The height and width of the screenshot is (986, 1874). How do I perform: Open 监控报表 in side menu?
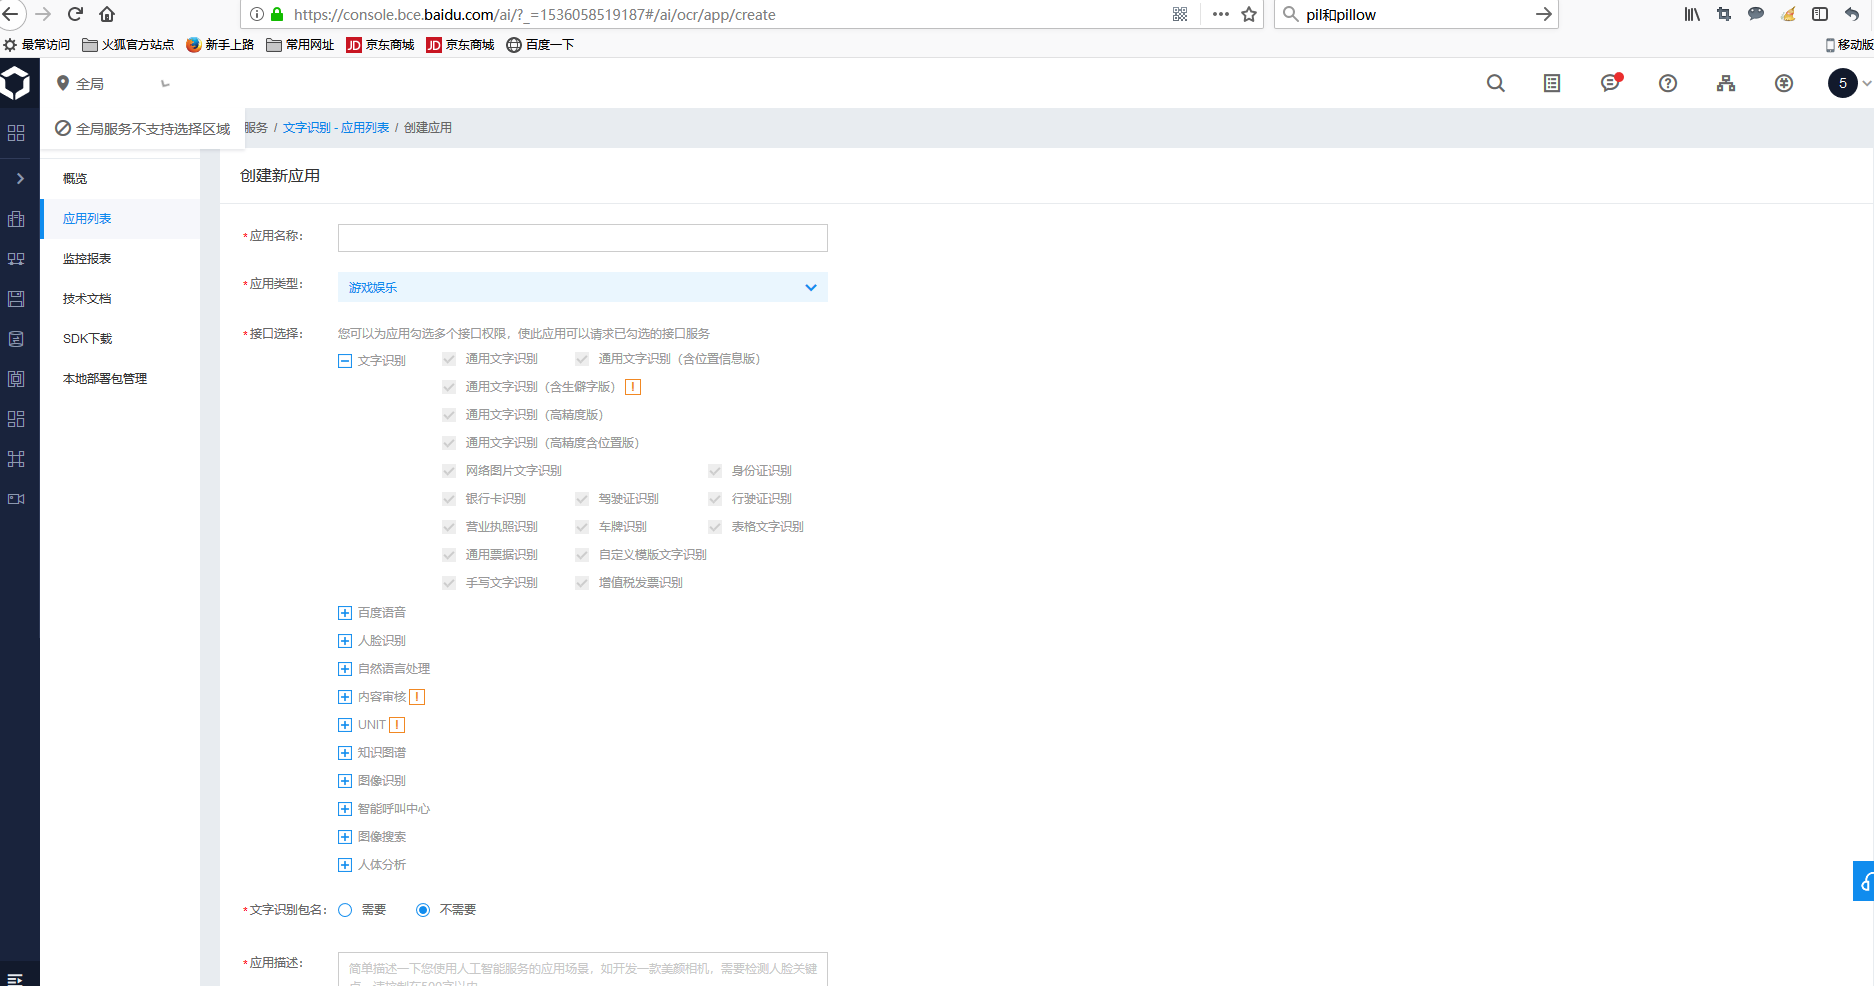point(120,259)
